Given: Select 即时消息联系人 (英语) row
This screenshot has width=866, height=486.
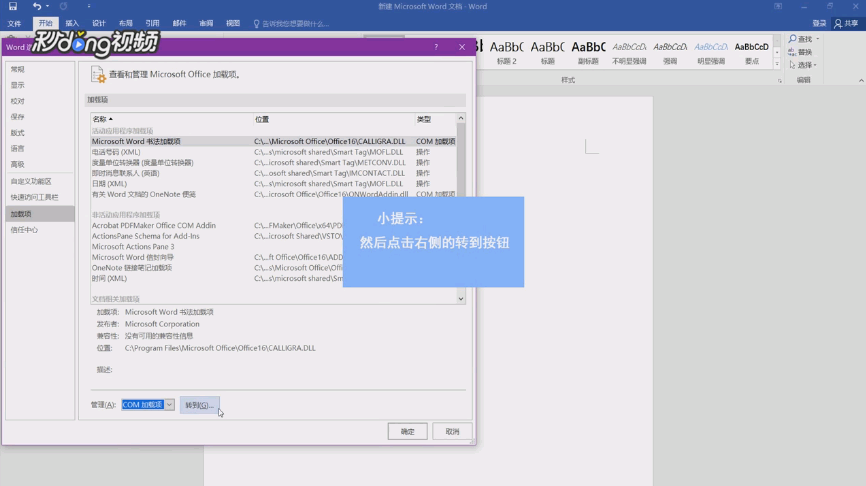Looking at the screenshot, I should click(x=273, y=173).
